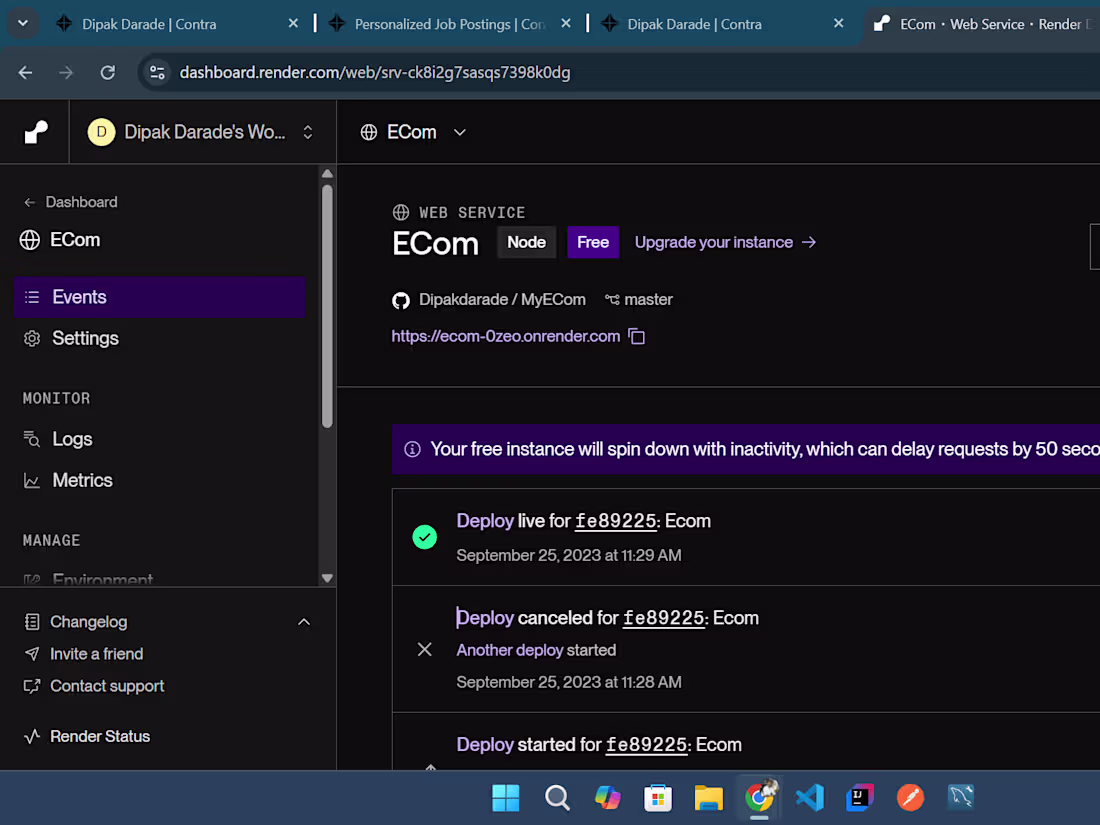Open commit fe89225 in deploy live event

click(615, 521)
